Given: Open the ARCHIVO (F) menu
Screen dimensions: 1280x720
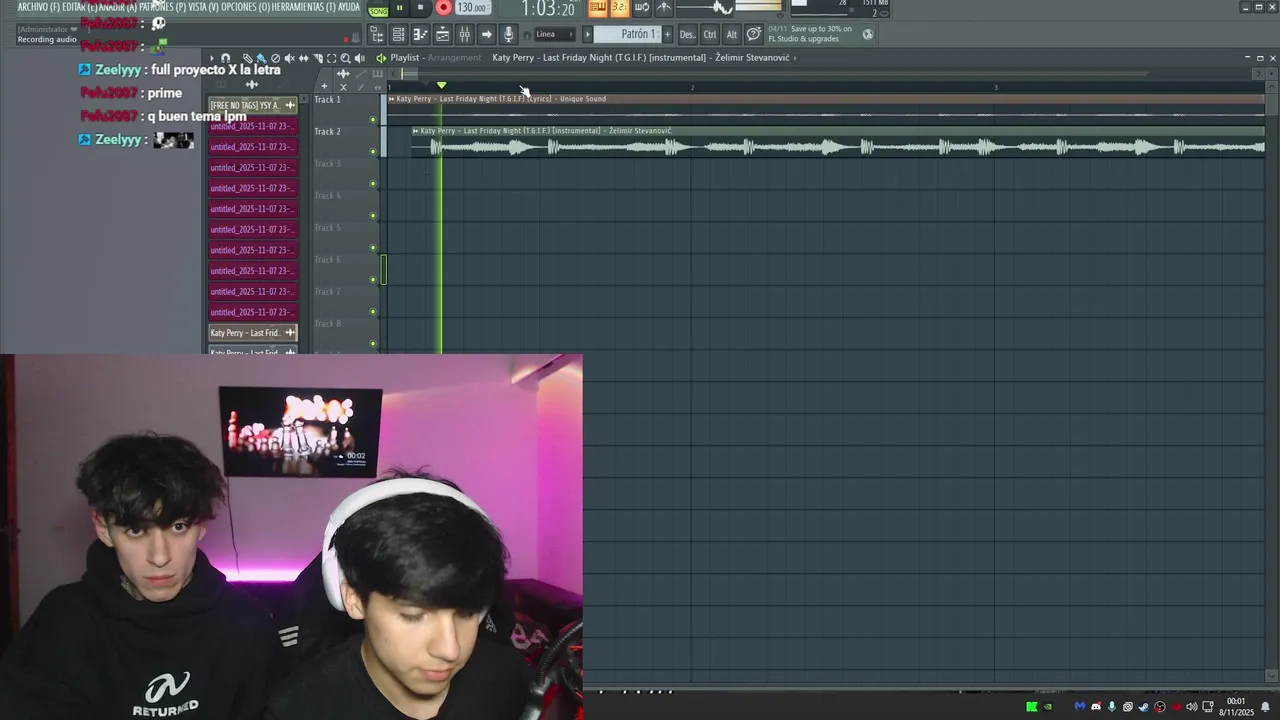Looking at the screenshot, I should coord(38,6).
